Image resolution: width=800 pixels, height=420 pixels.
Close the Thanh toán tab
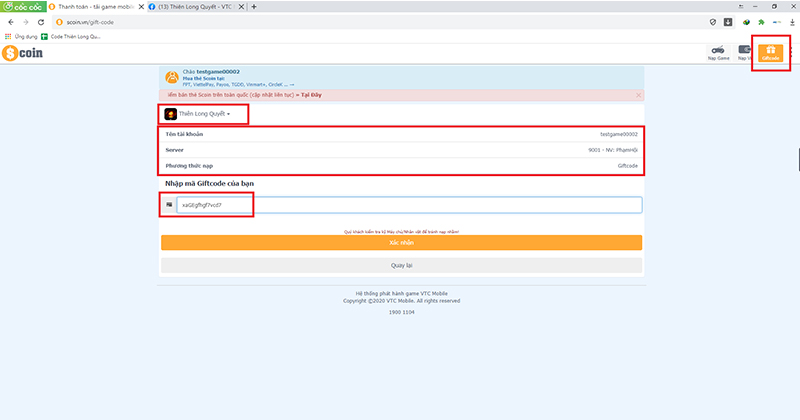tap(141, 7)
